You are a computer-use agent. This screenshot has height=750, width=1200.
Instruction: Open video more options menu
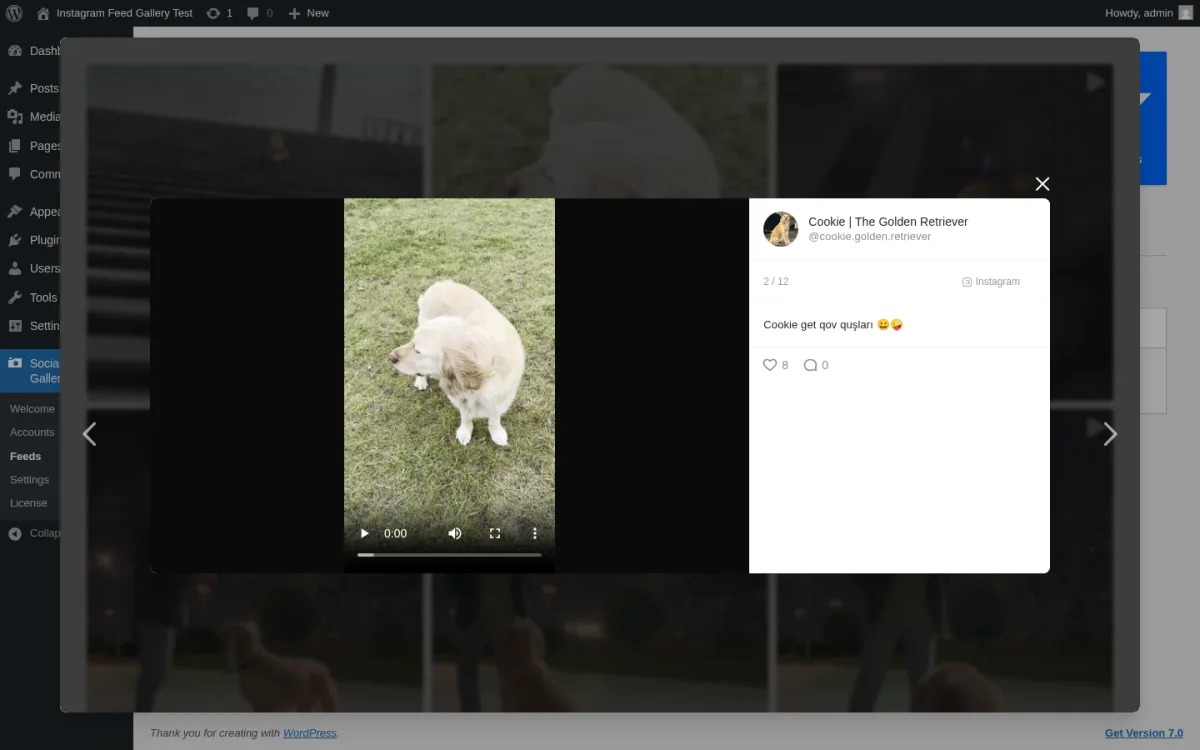535,534
